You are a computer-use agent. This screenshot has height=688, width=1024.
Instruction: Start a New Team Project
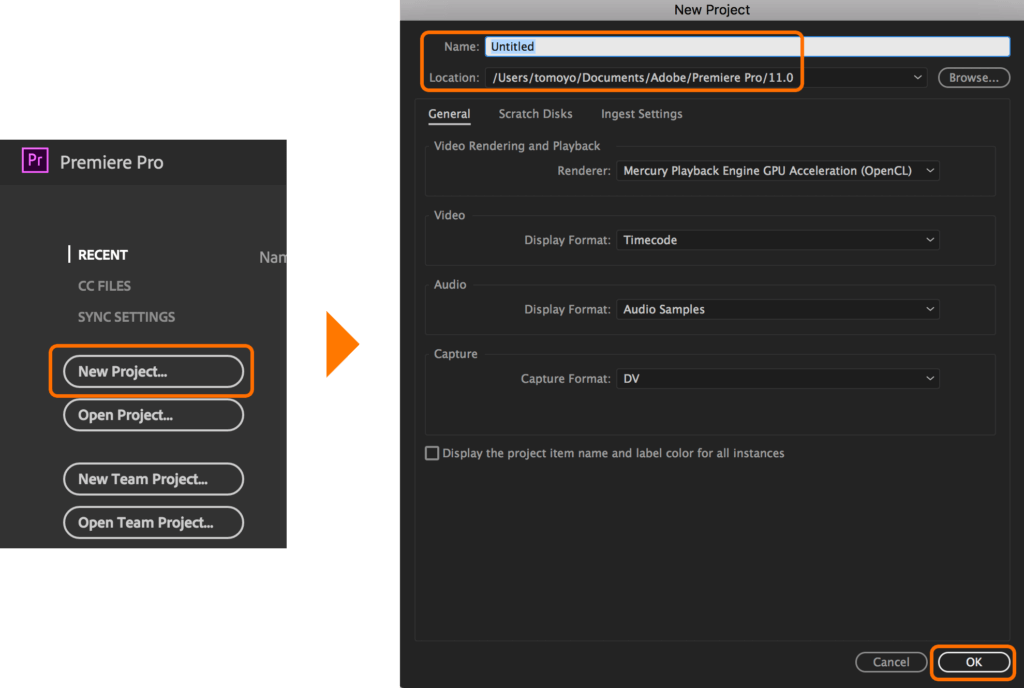(153, 479)
